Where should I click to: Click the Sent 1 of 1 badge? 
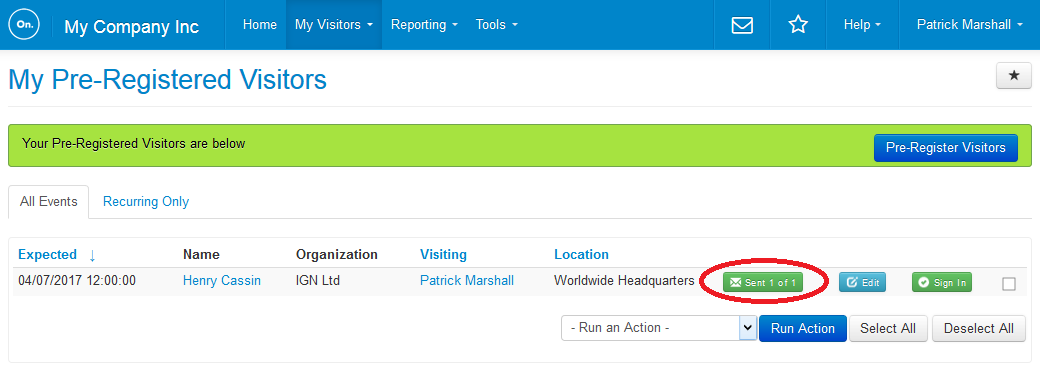point(763,282)
